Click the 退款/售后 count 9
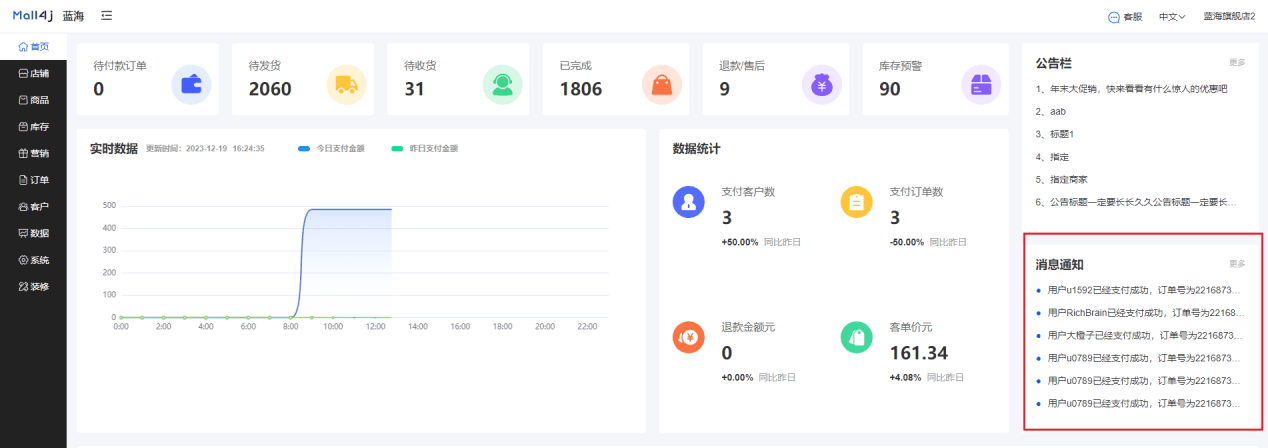The width and height of the screenshot is (1268, 448). pyautogui.click(x=724, y=89)
